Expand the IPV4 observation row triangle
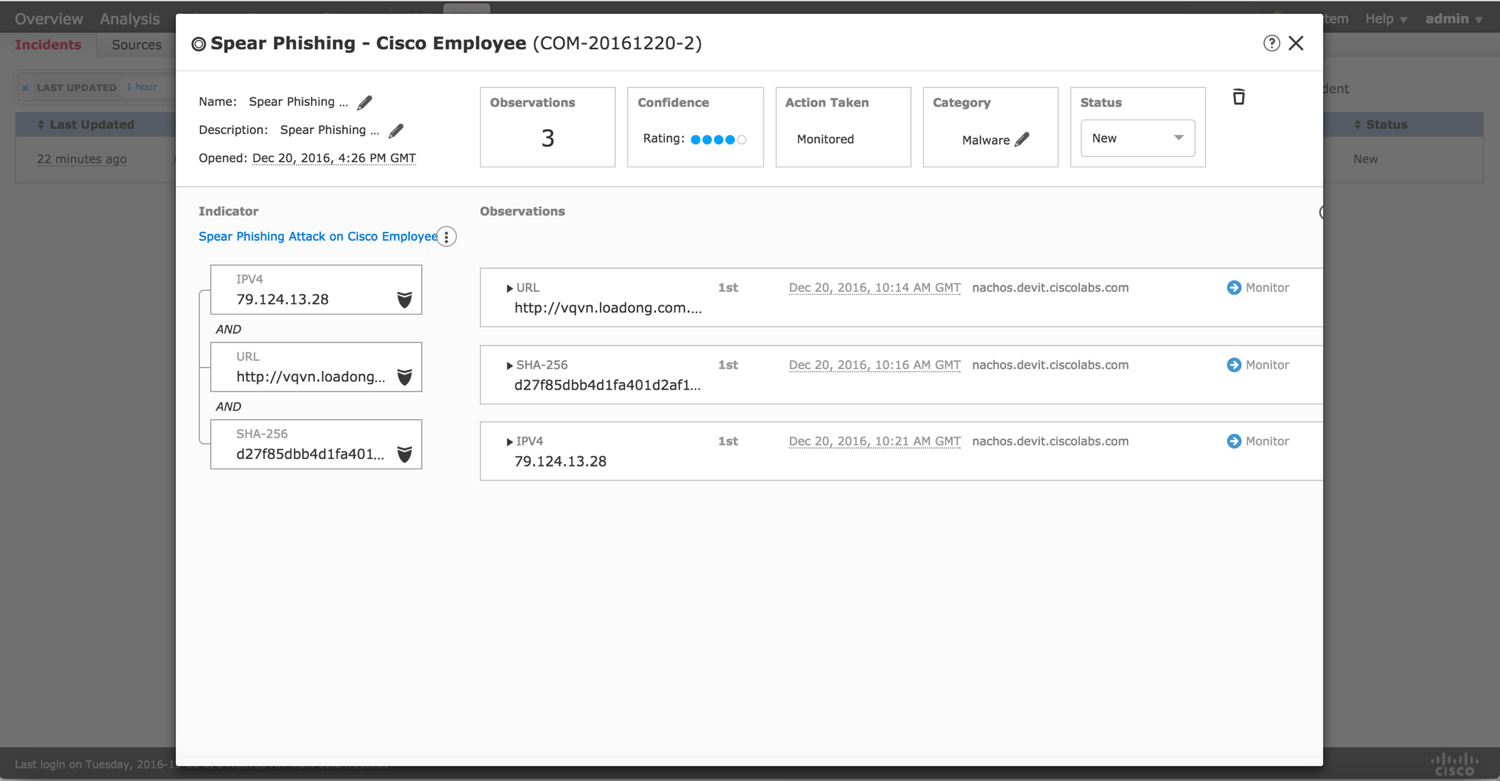Screen dimensions: 1500x781 click(x=509, y=442)
